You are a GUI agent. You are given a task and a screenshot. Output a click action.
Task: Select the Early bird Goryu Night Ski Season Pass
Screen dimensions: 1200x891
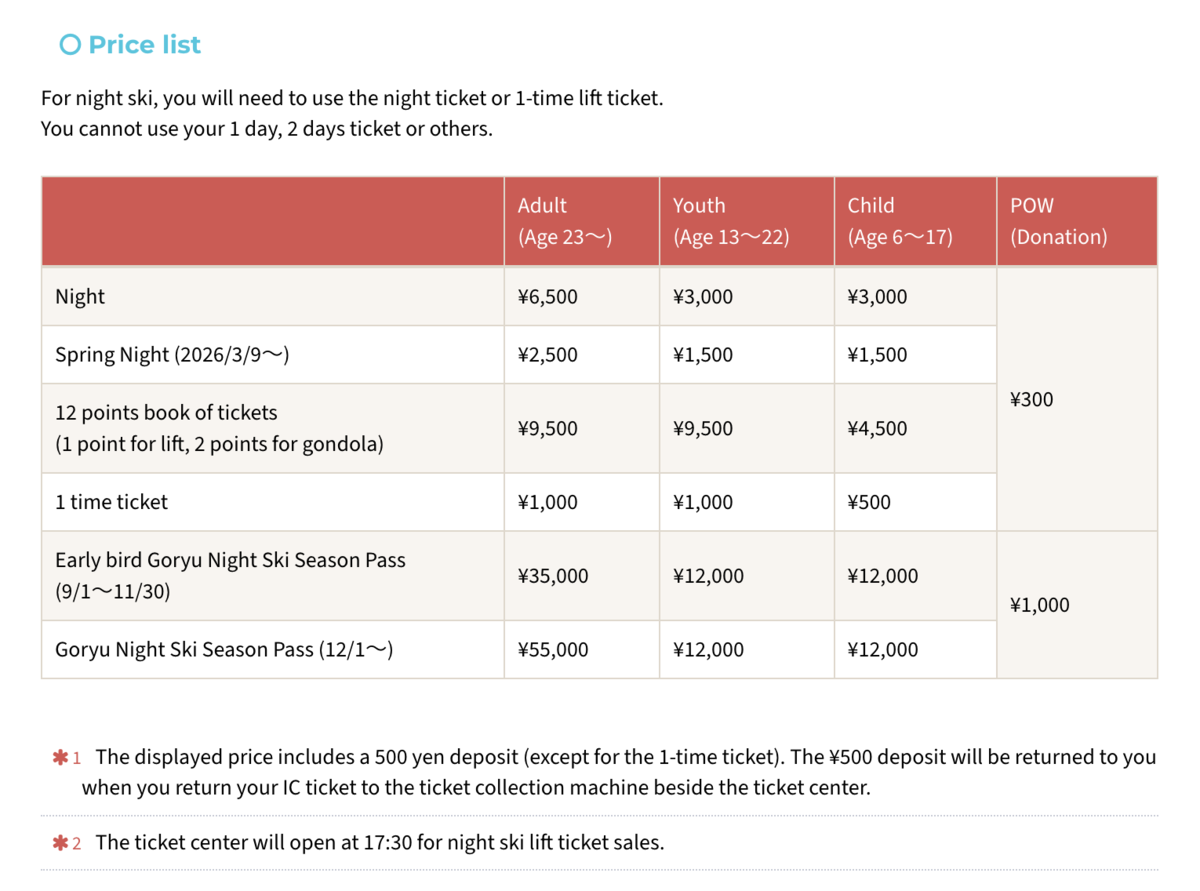(230, 575)
